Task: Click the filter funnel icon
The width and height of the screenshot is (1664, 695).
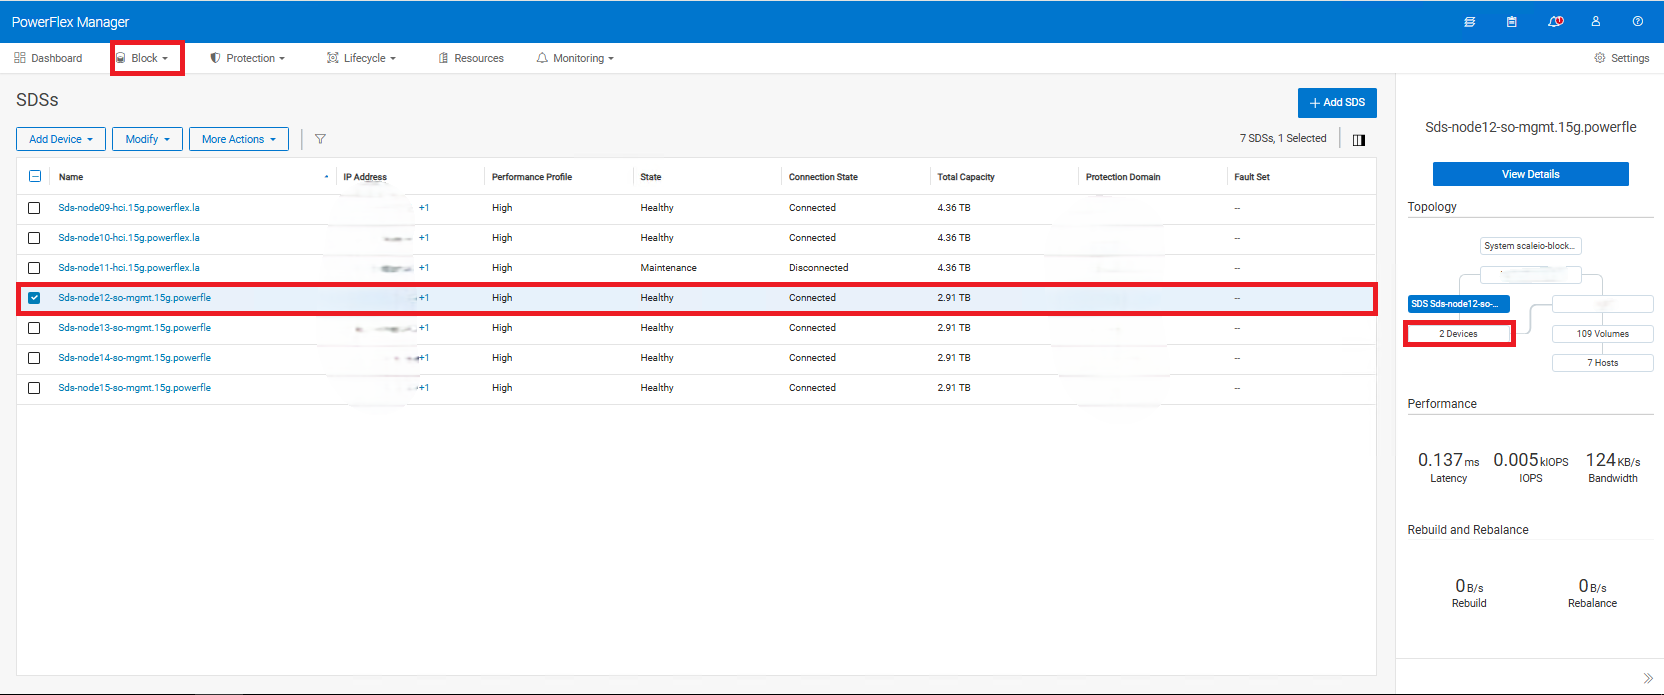Action: coord(320,139)
